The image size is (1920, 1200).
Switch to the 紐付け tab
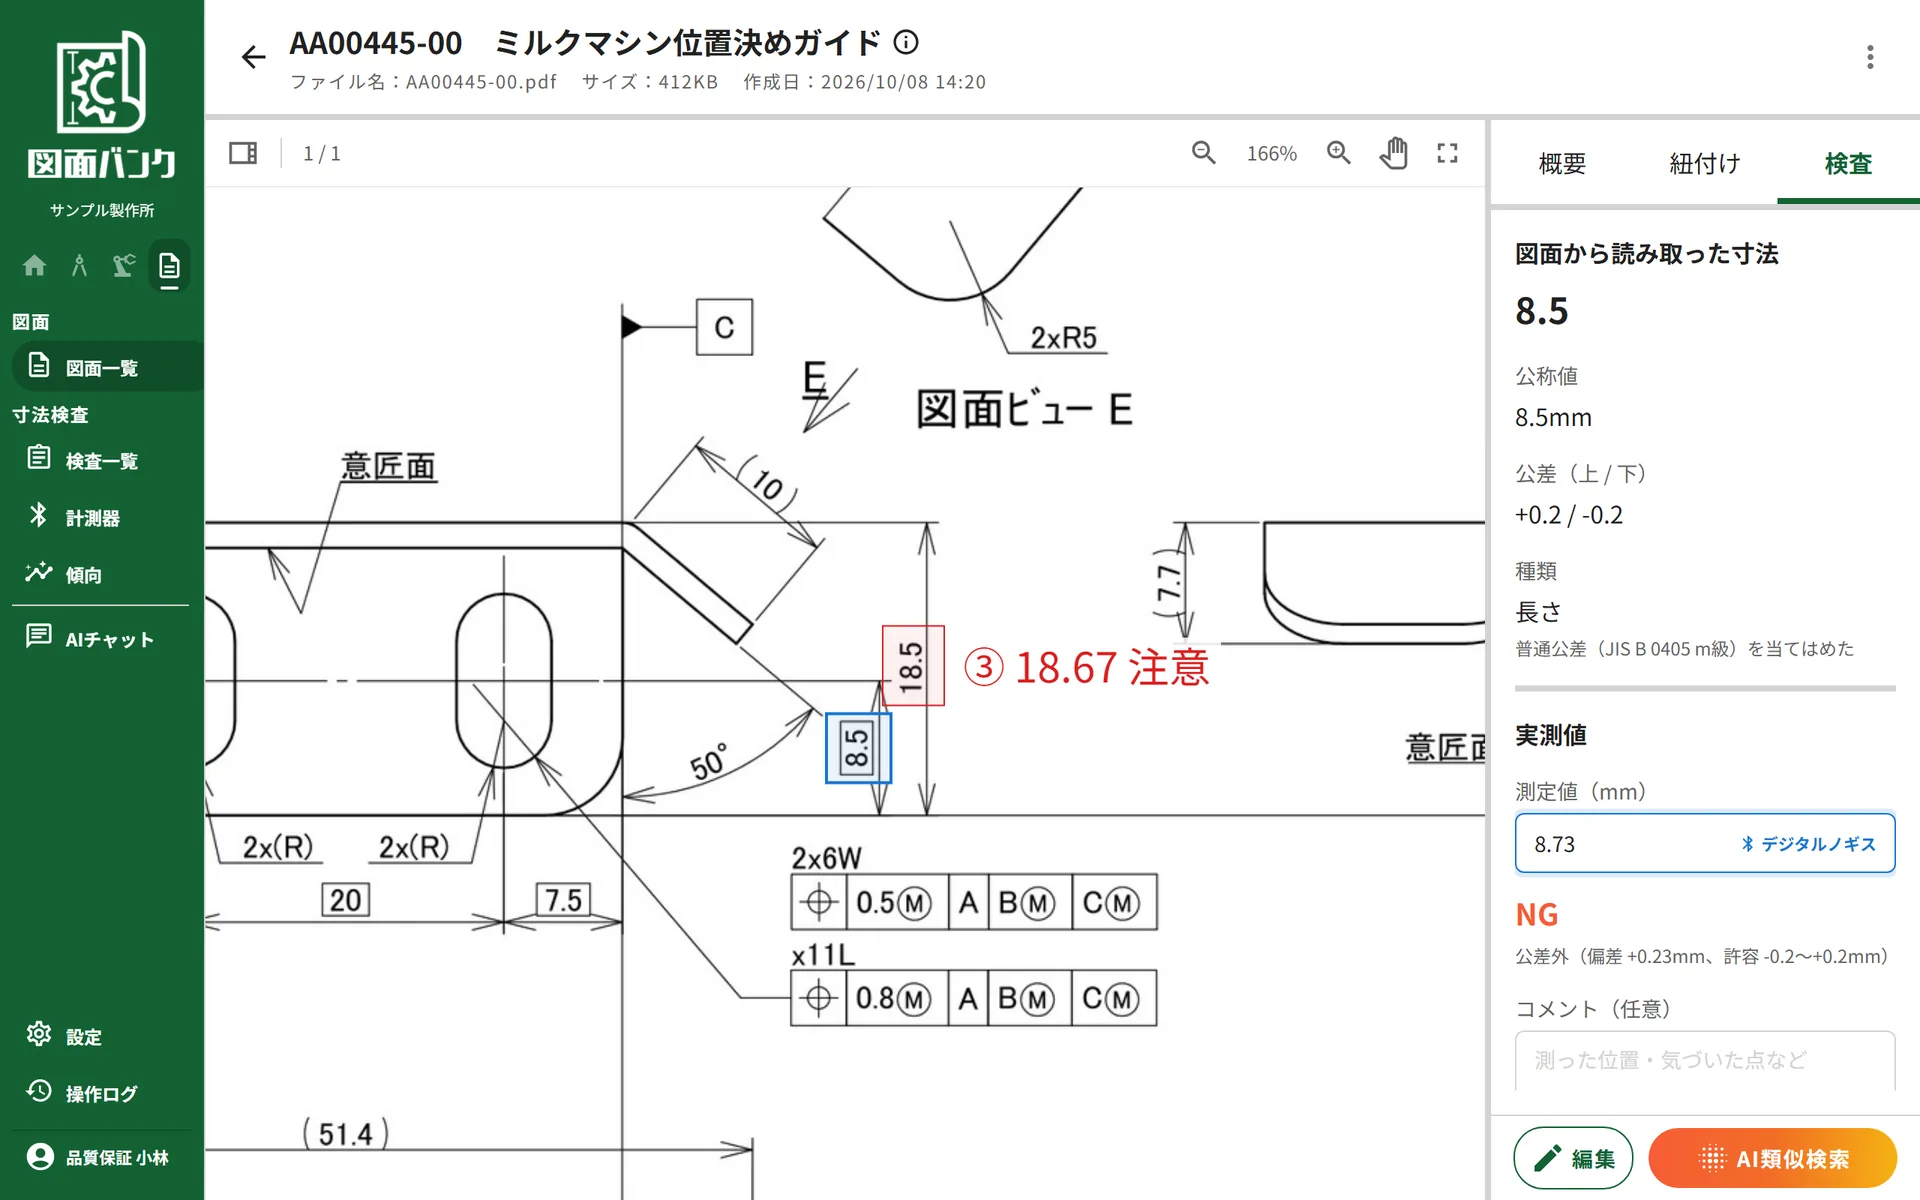click(1705, 164)
